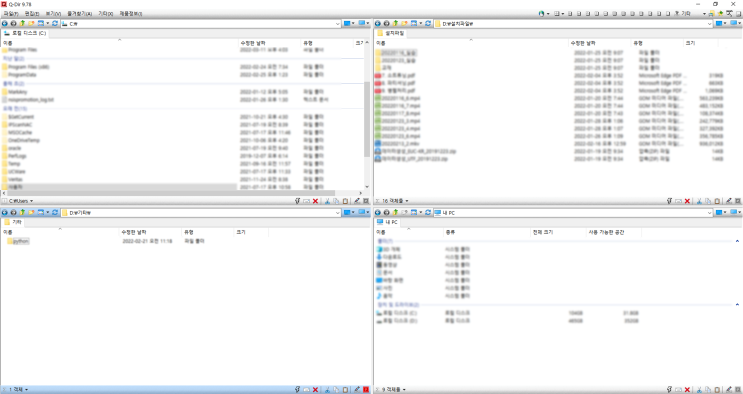
Task: Go forward in the D:\기타 pane
Action: [13, 212]
